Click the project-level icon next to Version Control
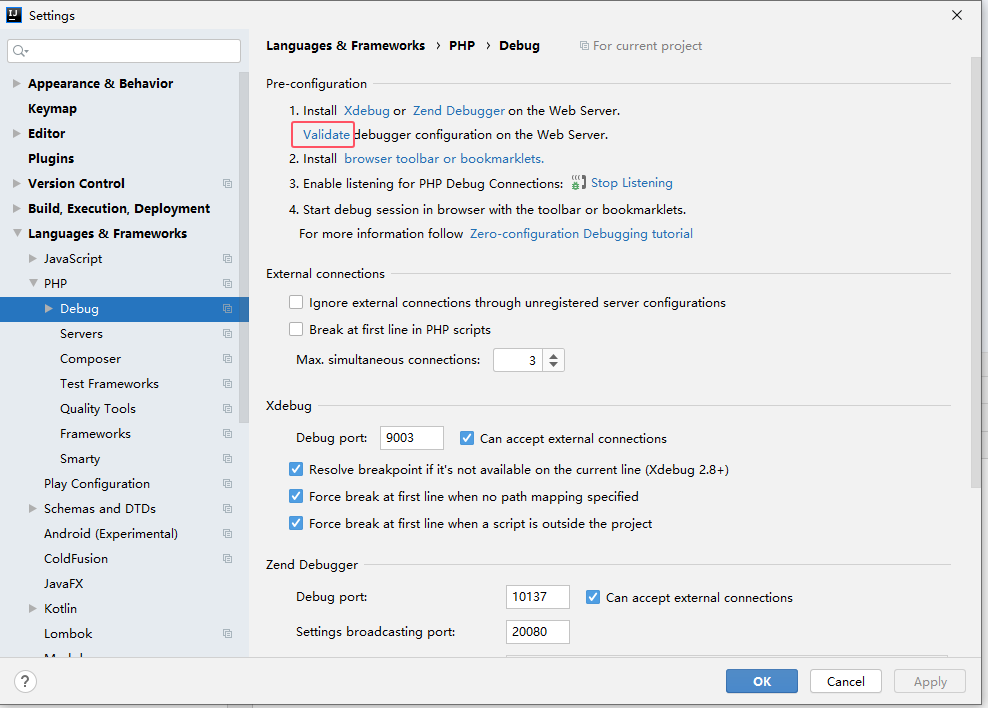The height and width of the screenshot is (708, 988). pyautogui.click(x=227, y=184)
